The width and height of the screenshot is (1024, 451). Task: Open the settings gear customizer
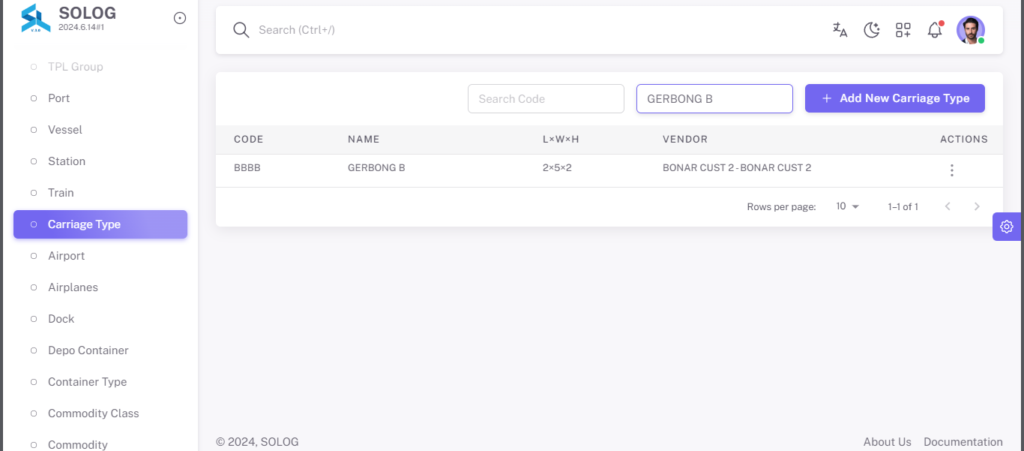[x=1006, y=226]
